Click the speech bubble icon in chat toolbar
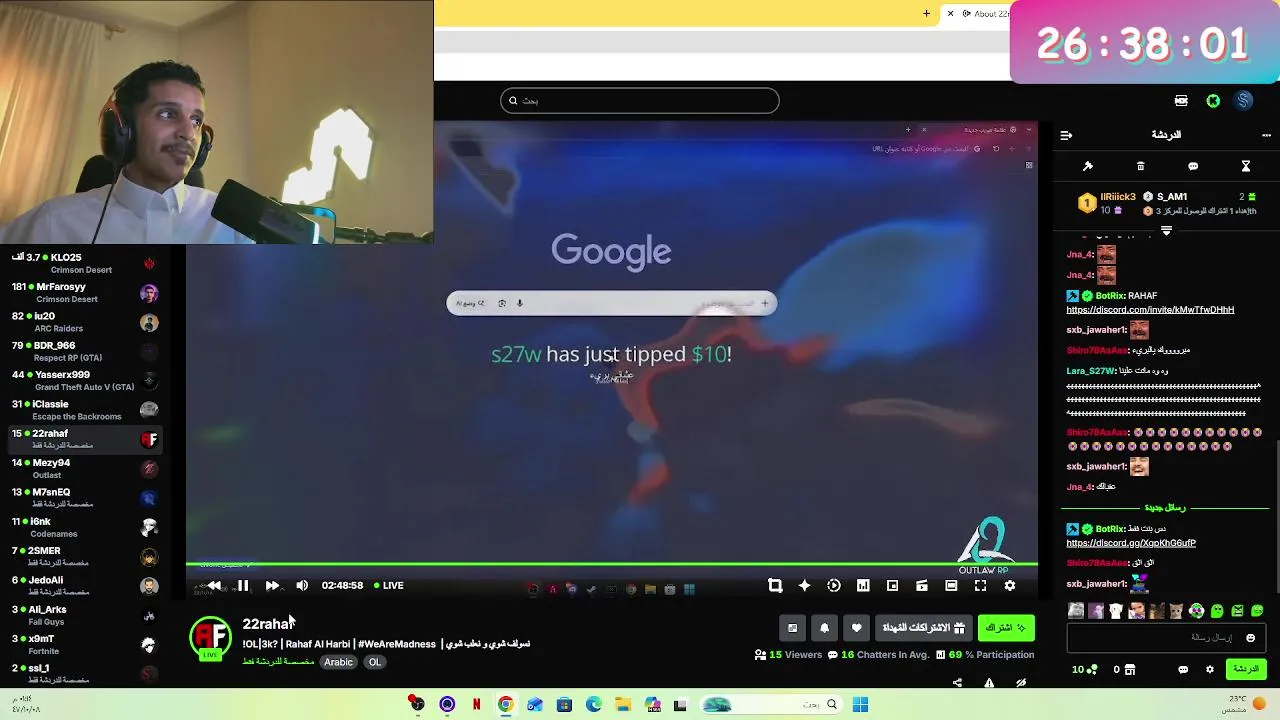This screenshot has height=720, width=1280. (1193, 166)
